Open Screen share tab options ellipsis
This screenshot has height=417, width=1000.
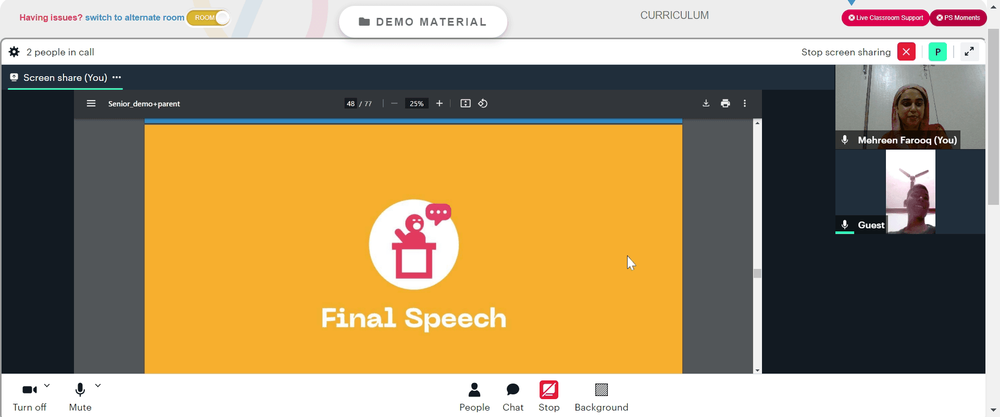point(117,77)
